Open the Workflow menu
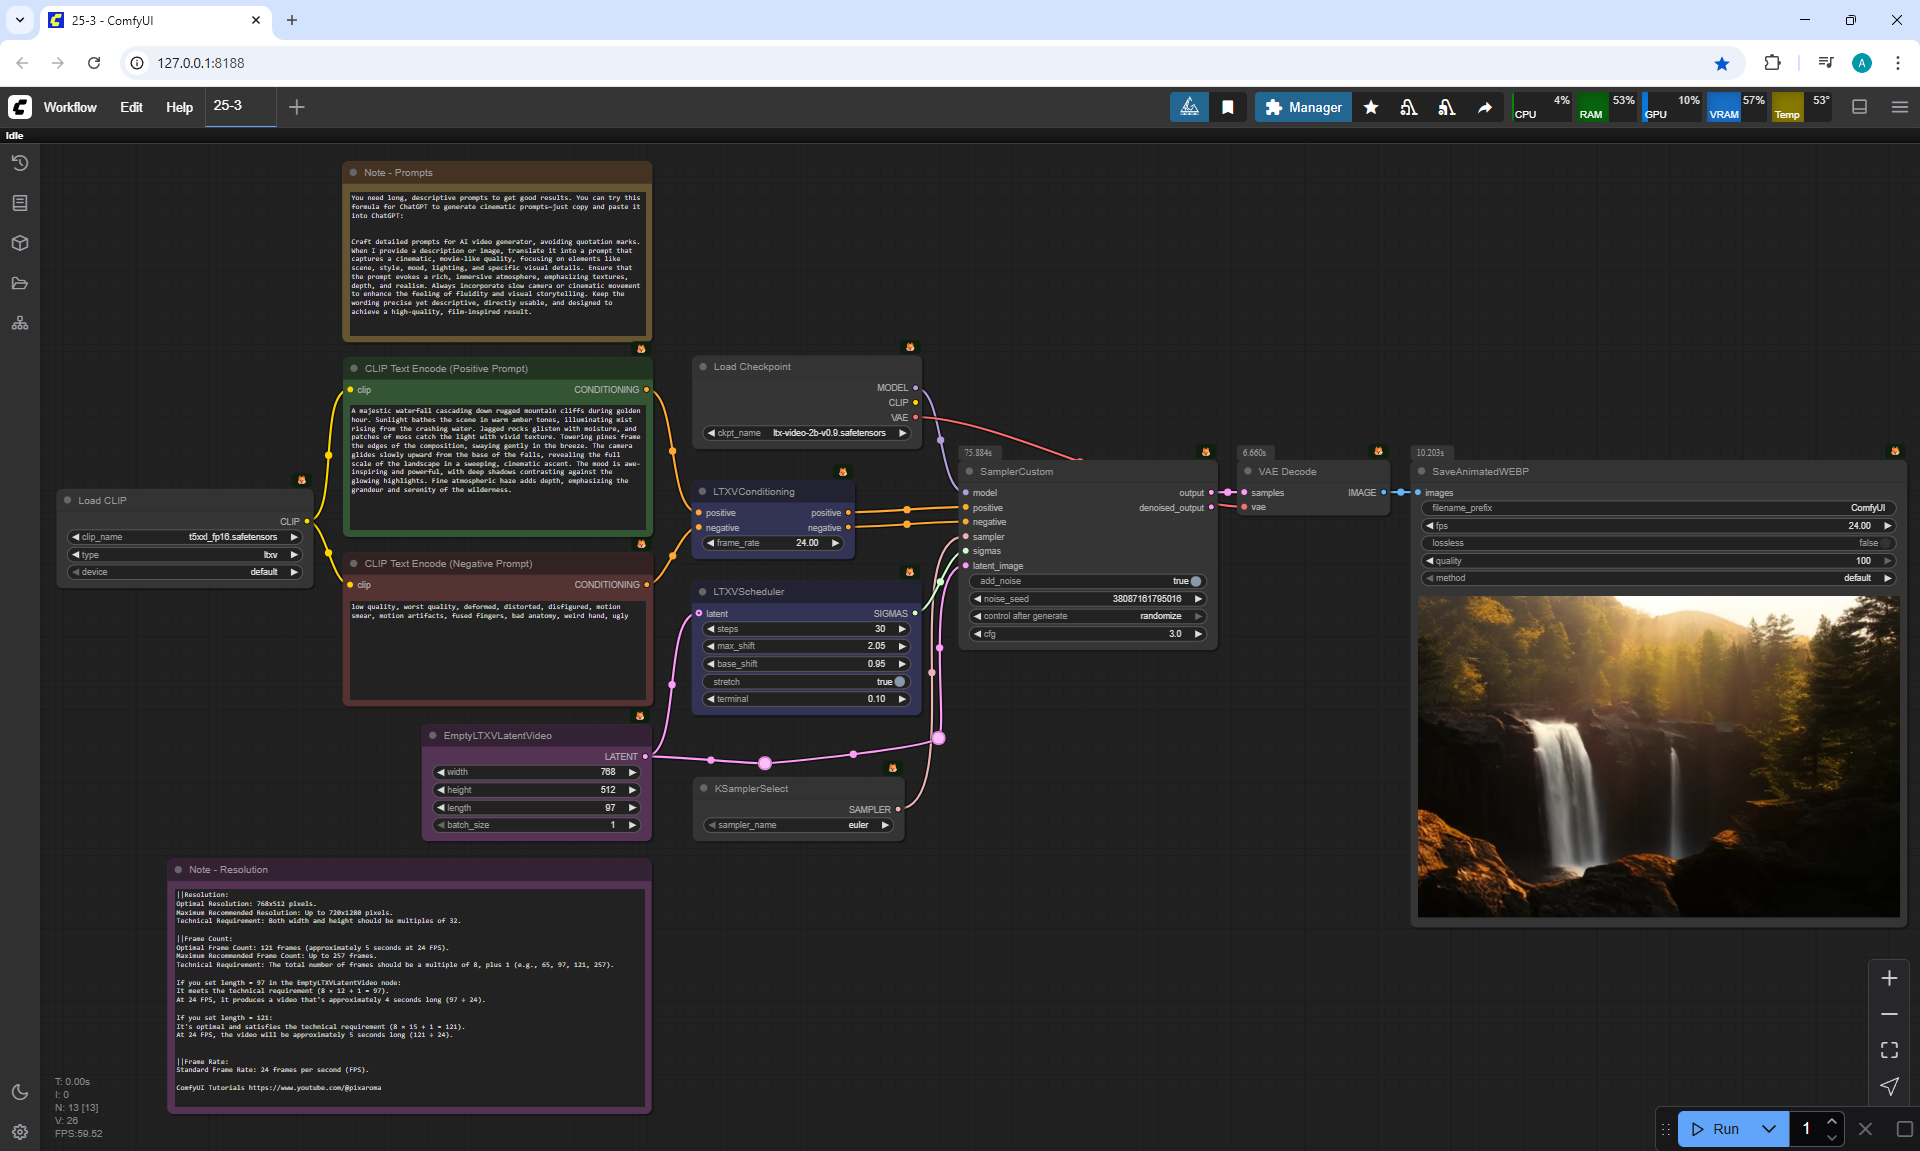Screen dimensions: 1920x1151 [70, 107]
